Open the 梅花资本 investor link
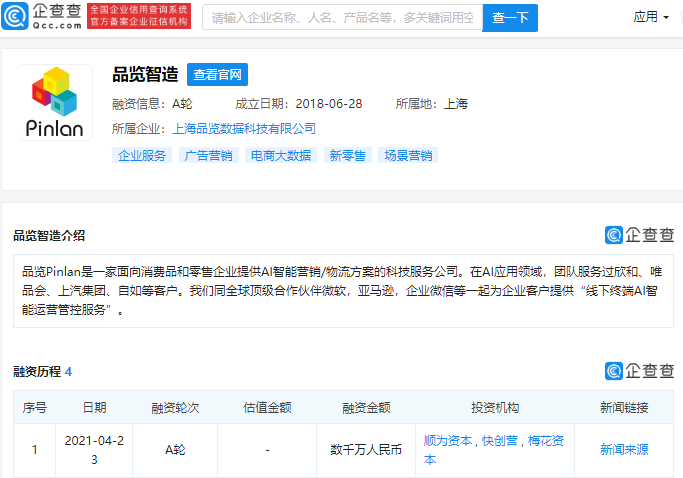 point(494,450)
